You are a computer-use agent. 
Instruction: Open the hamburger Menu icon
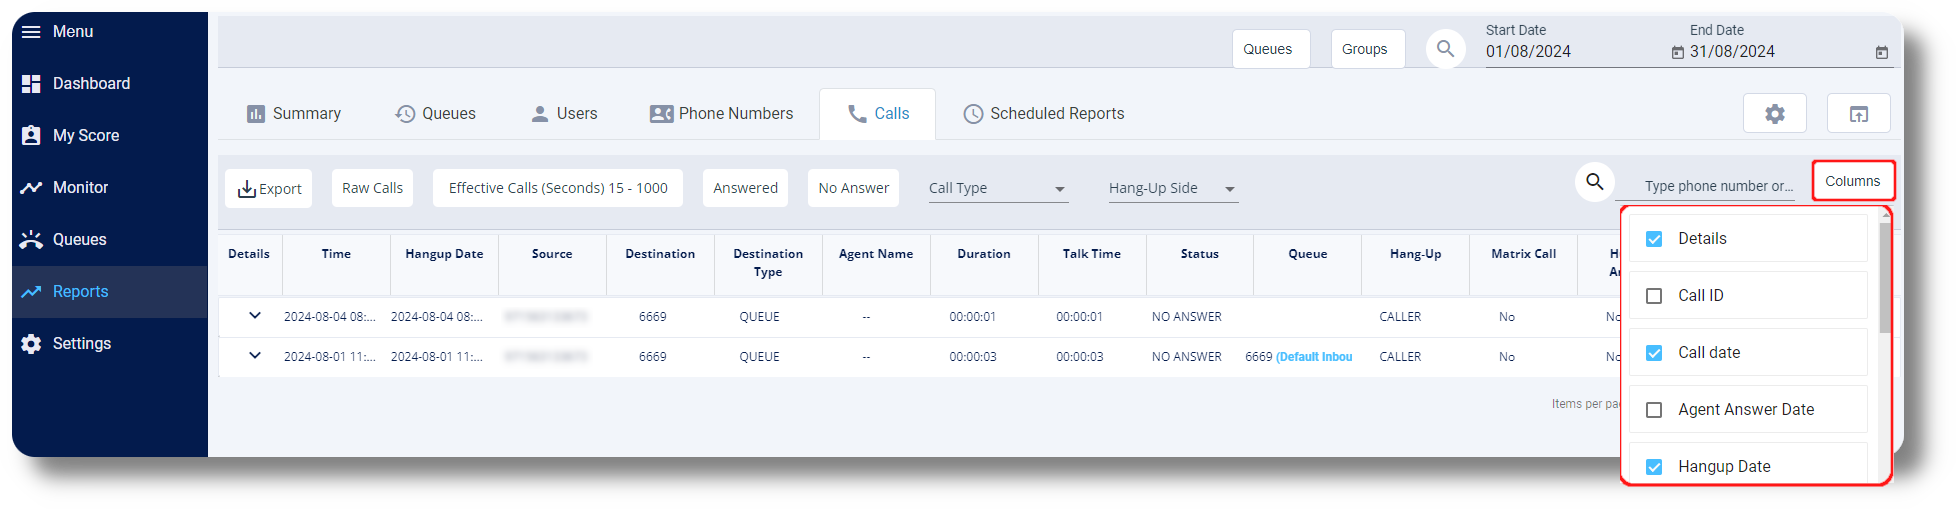click(31, 32)
